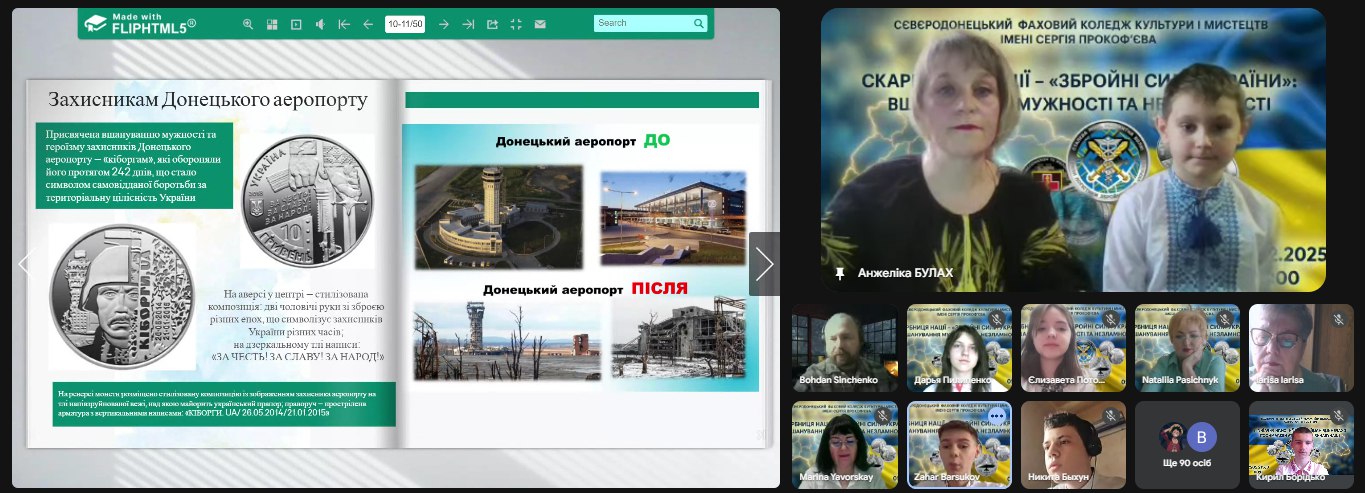Open three-dots options on Zahar Barsukov tile
Image resolution: width=1365 pixels, height=493 pixels.
pos(996,416)
